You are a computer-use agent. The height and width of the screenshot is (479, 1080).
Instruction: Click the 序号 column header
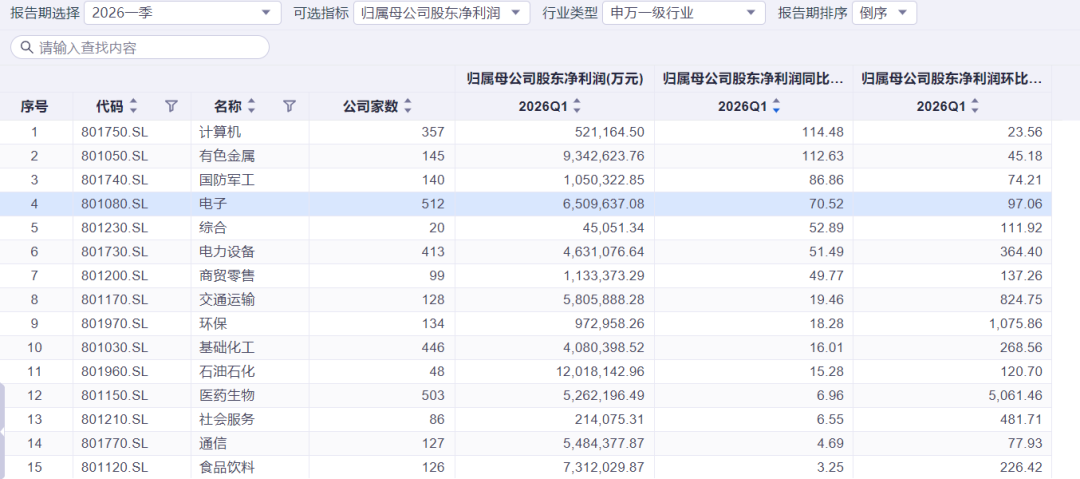tap(34, 106)
